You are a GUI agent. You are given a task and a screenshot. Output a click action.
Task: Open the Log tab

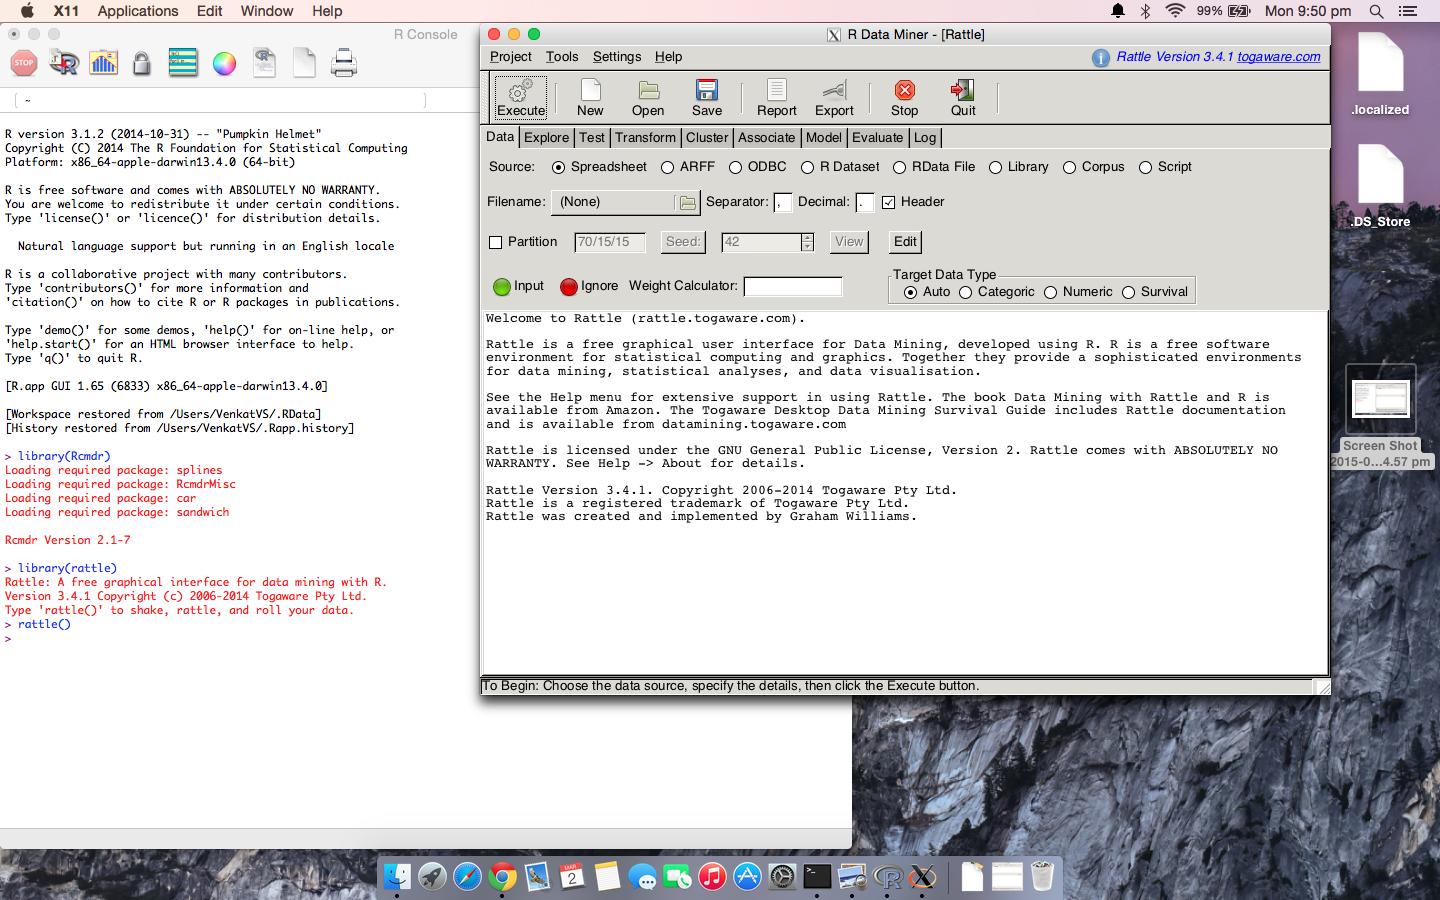coord(925,138)
